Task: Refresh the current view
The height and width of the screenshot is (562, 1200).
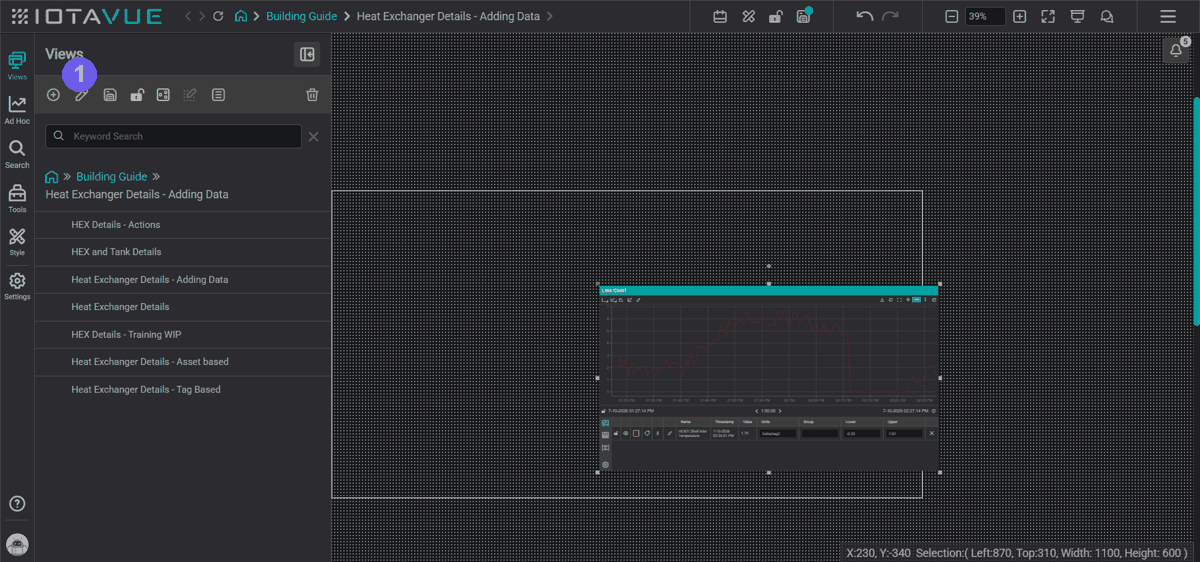Action: [x=218, y=17]
